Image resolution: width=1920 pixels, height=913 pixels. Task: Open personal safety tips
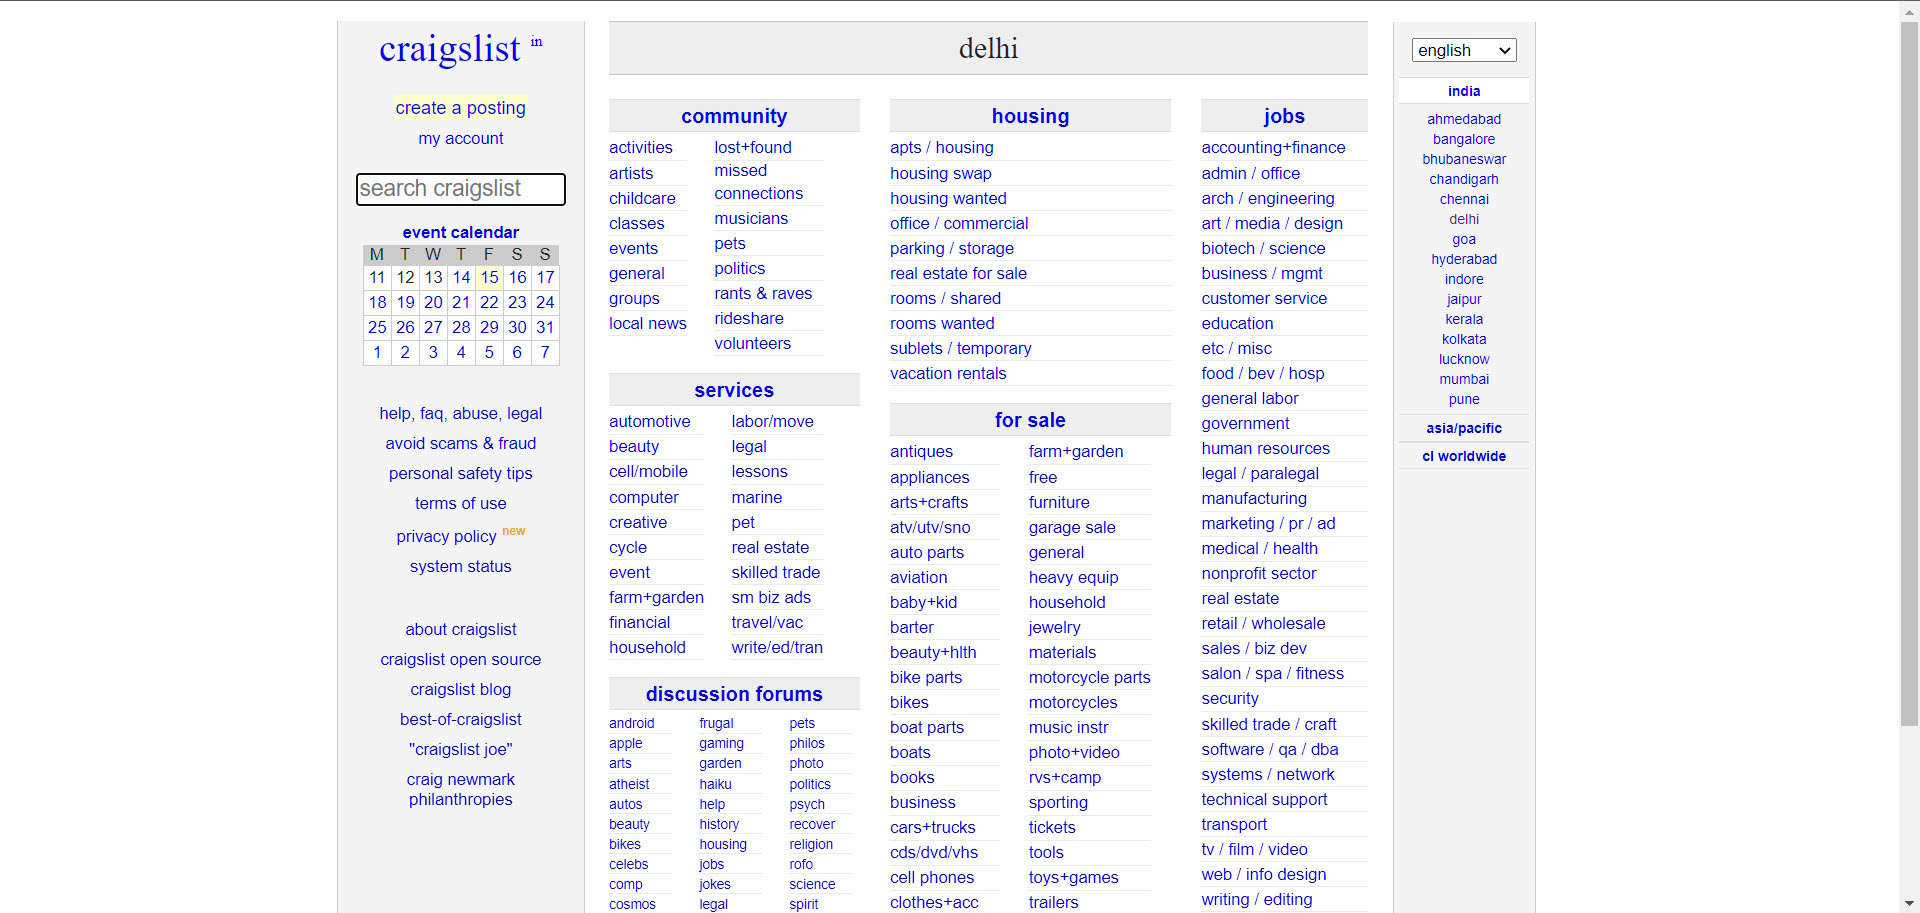(461, 473)
